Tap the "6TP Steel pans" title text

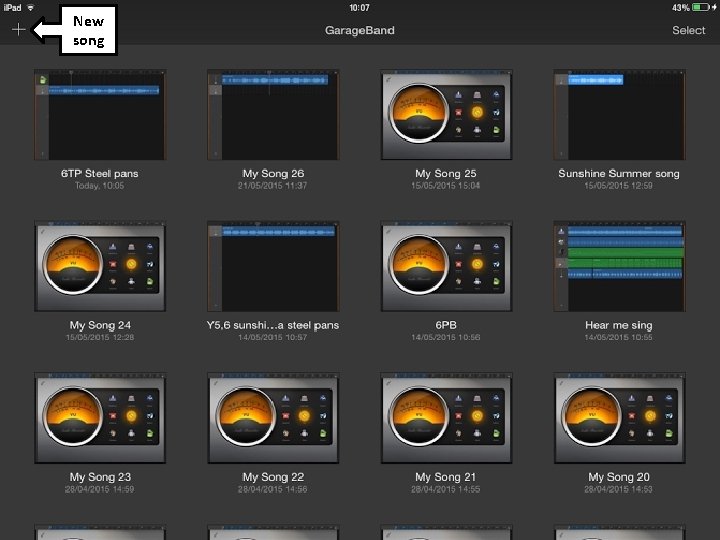click(100, 174)
